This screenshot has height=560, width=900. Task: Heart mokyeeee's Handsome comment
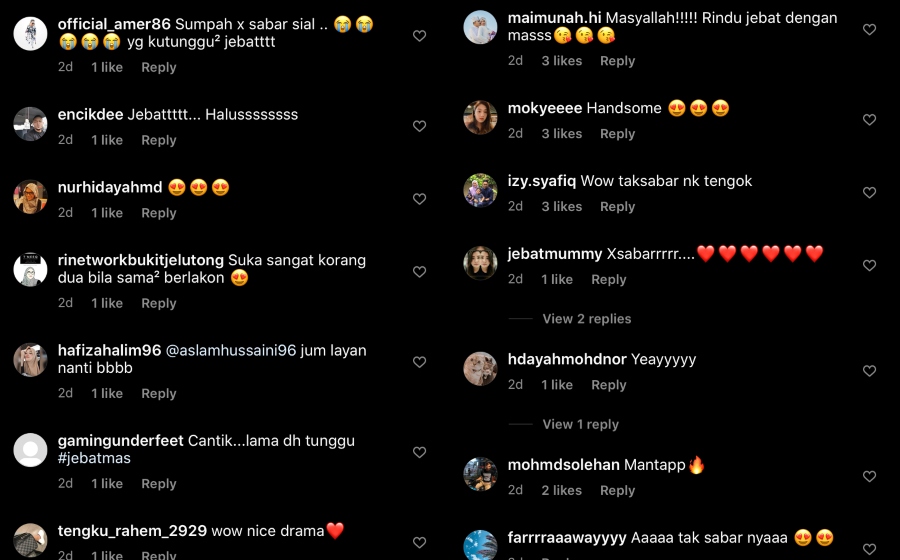pyautogui.click(x=870, y=120)
